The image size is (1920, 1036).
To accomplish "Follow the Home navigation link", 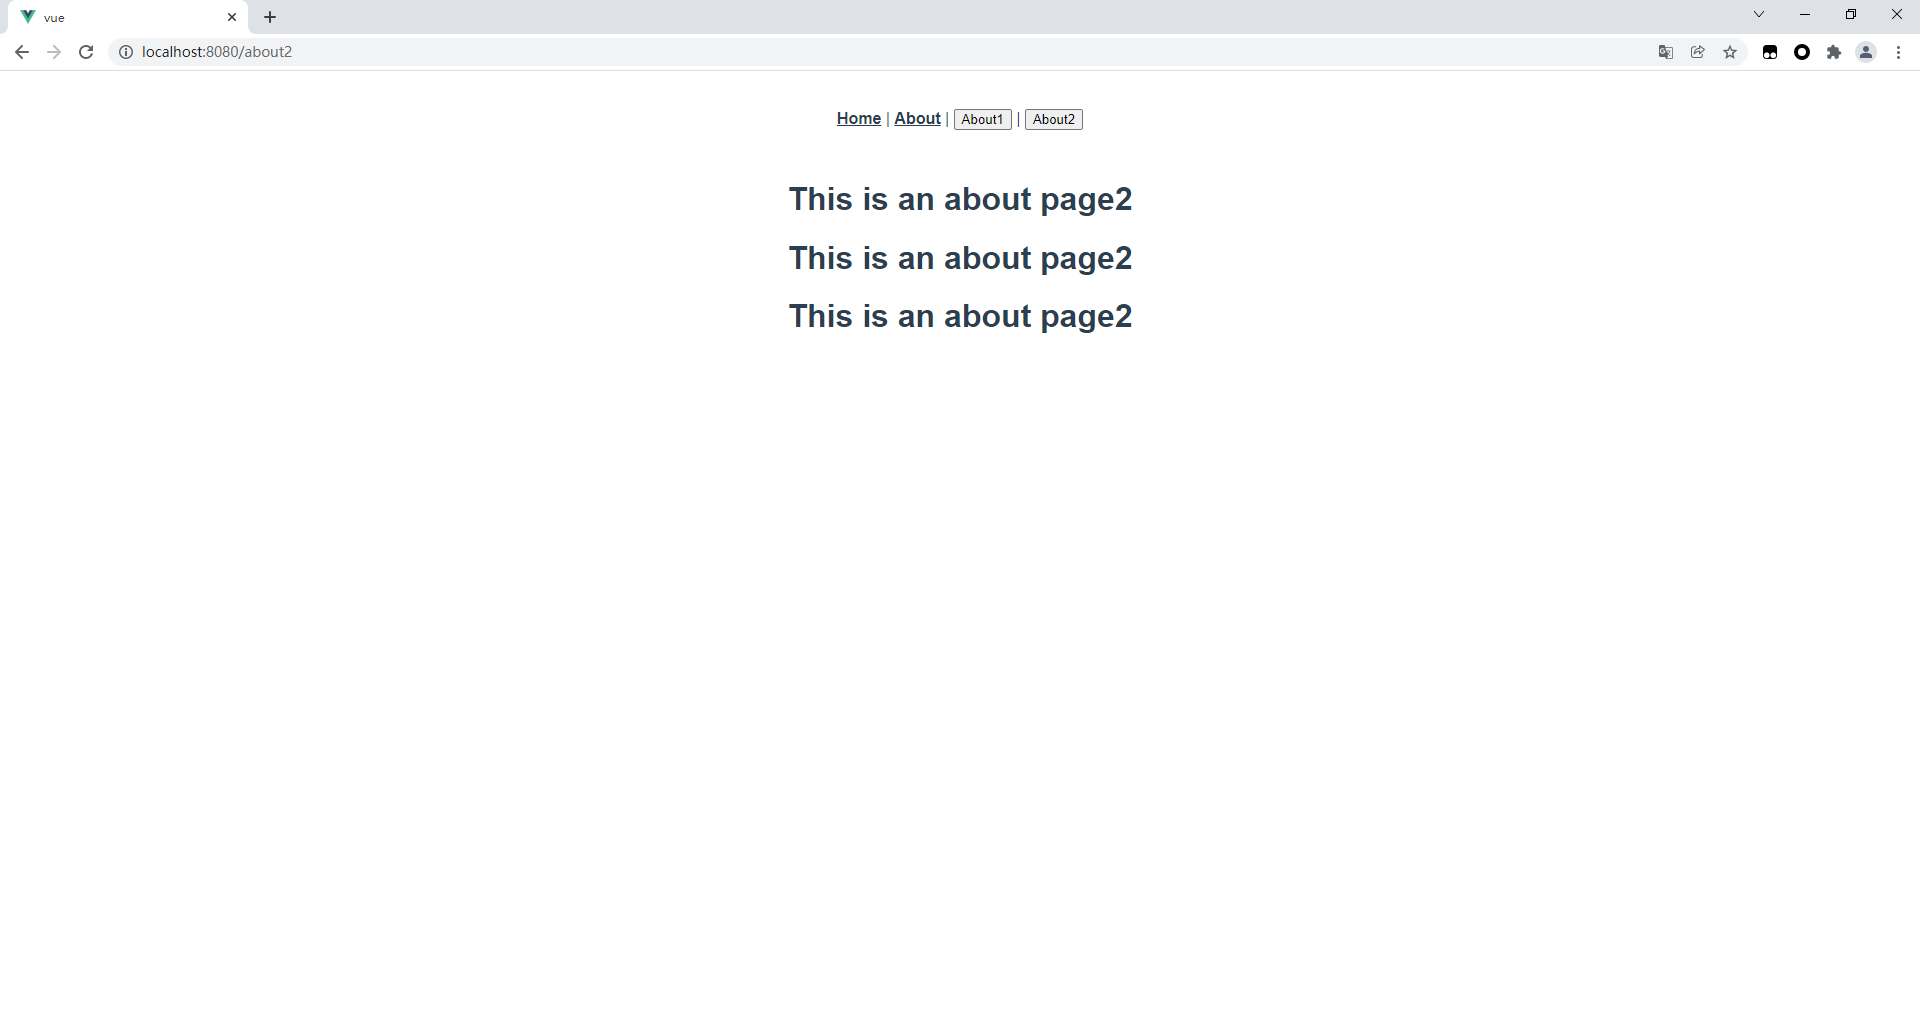I will [859, 118].
